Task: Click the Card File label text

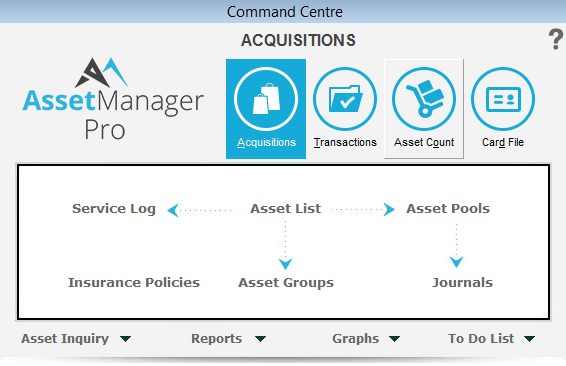Action: click(503, 143)
